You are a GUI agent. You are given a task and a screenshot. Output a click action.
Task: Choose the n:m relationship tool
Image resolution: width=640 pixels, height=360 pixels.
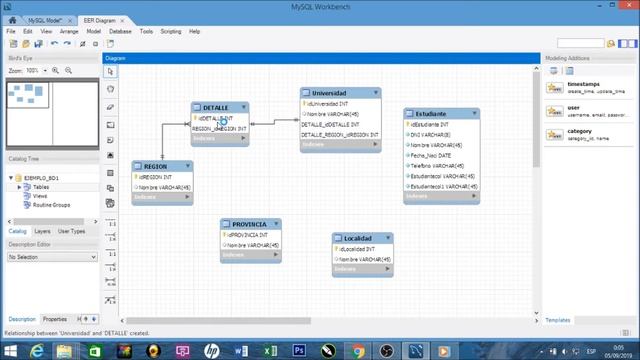(110, 282)
